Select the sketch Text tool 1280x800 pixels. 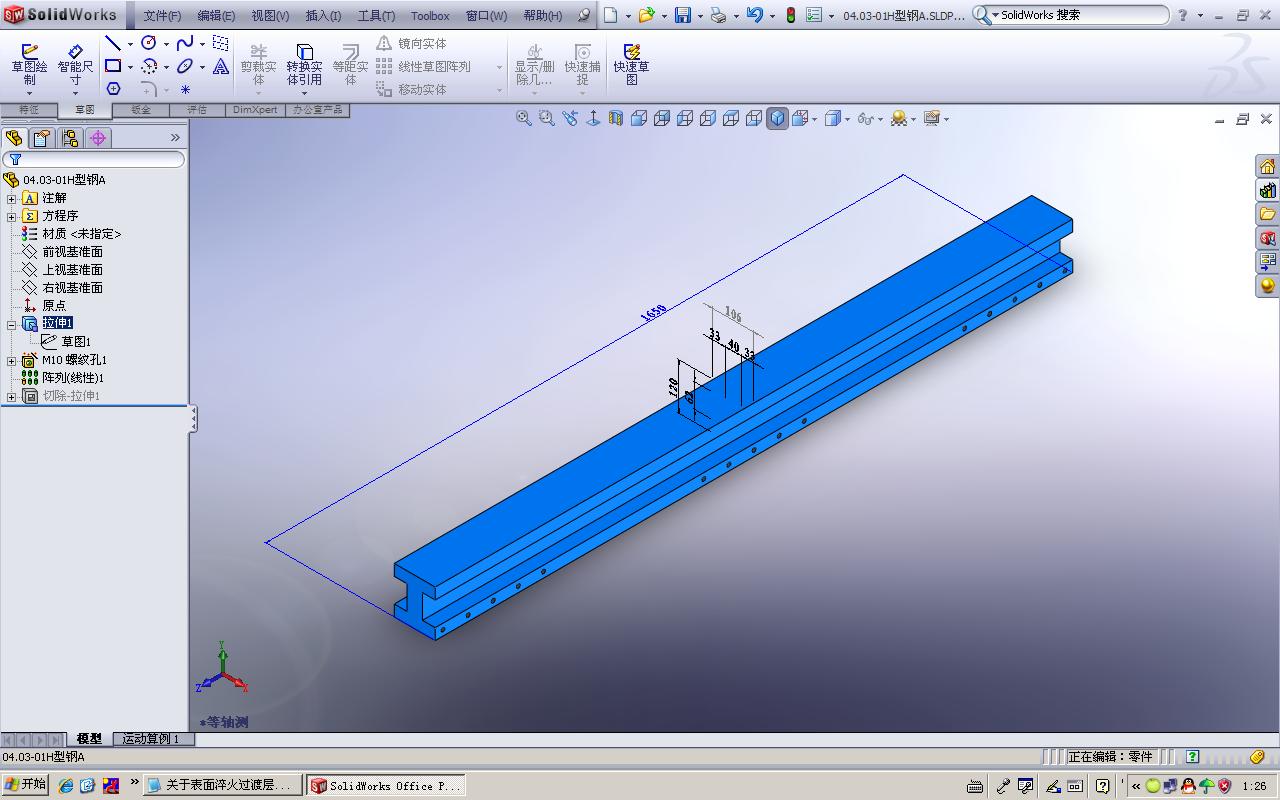click(221, 67)
